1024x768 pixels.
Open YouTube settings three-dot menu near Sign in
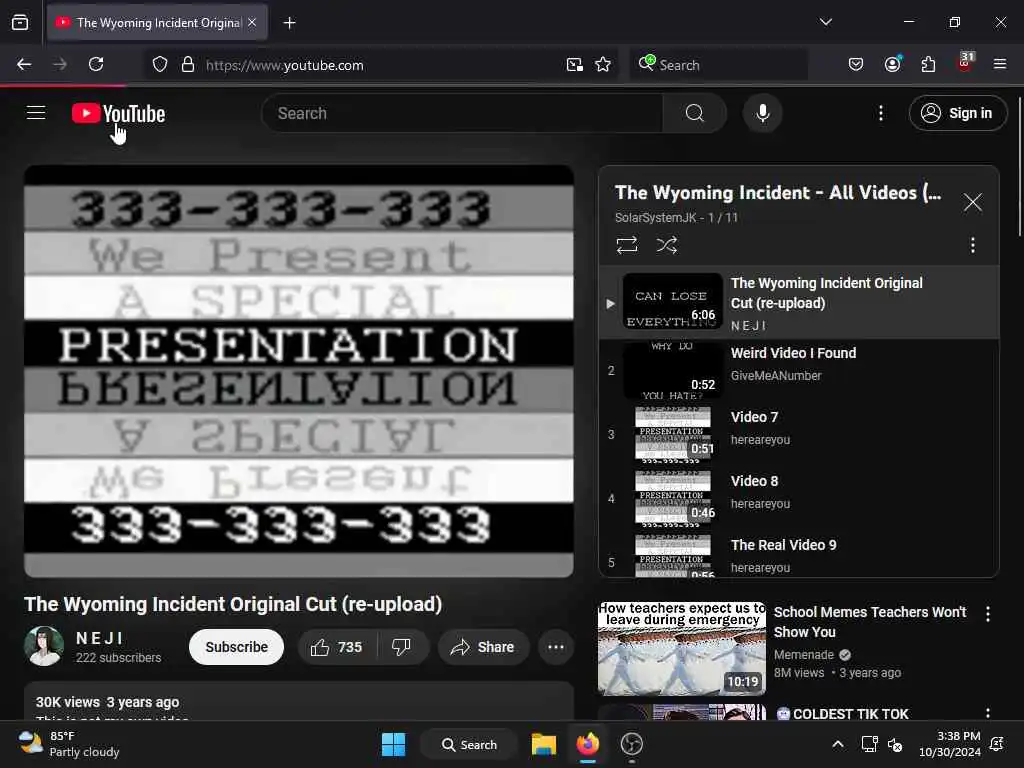point(880,113)
